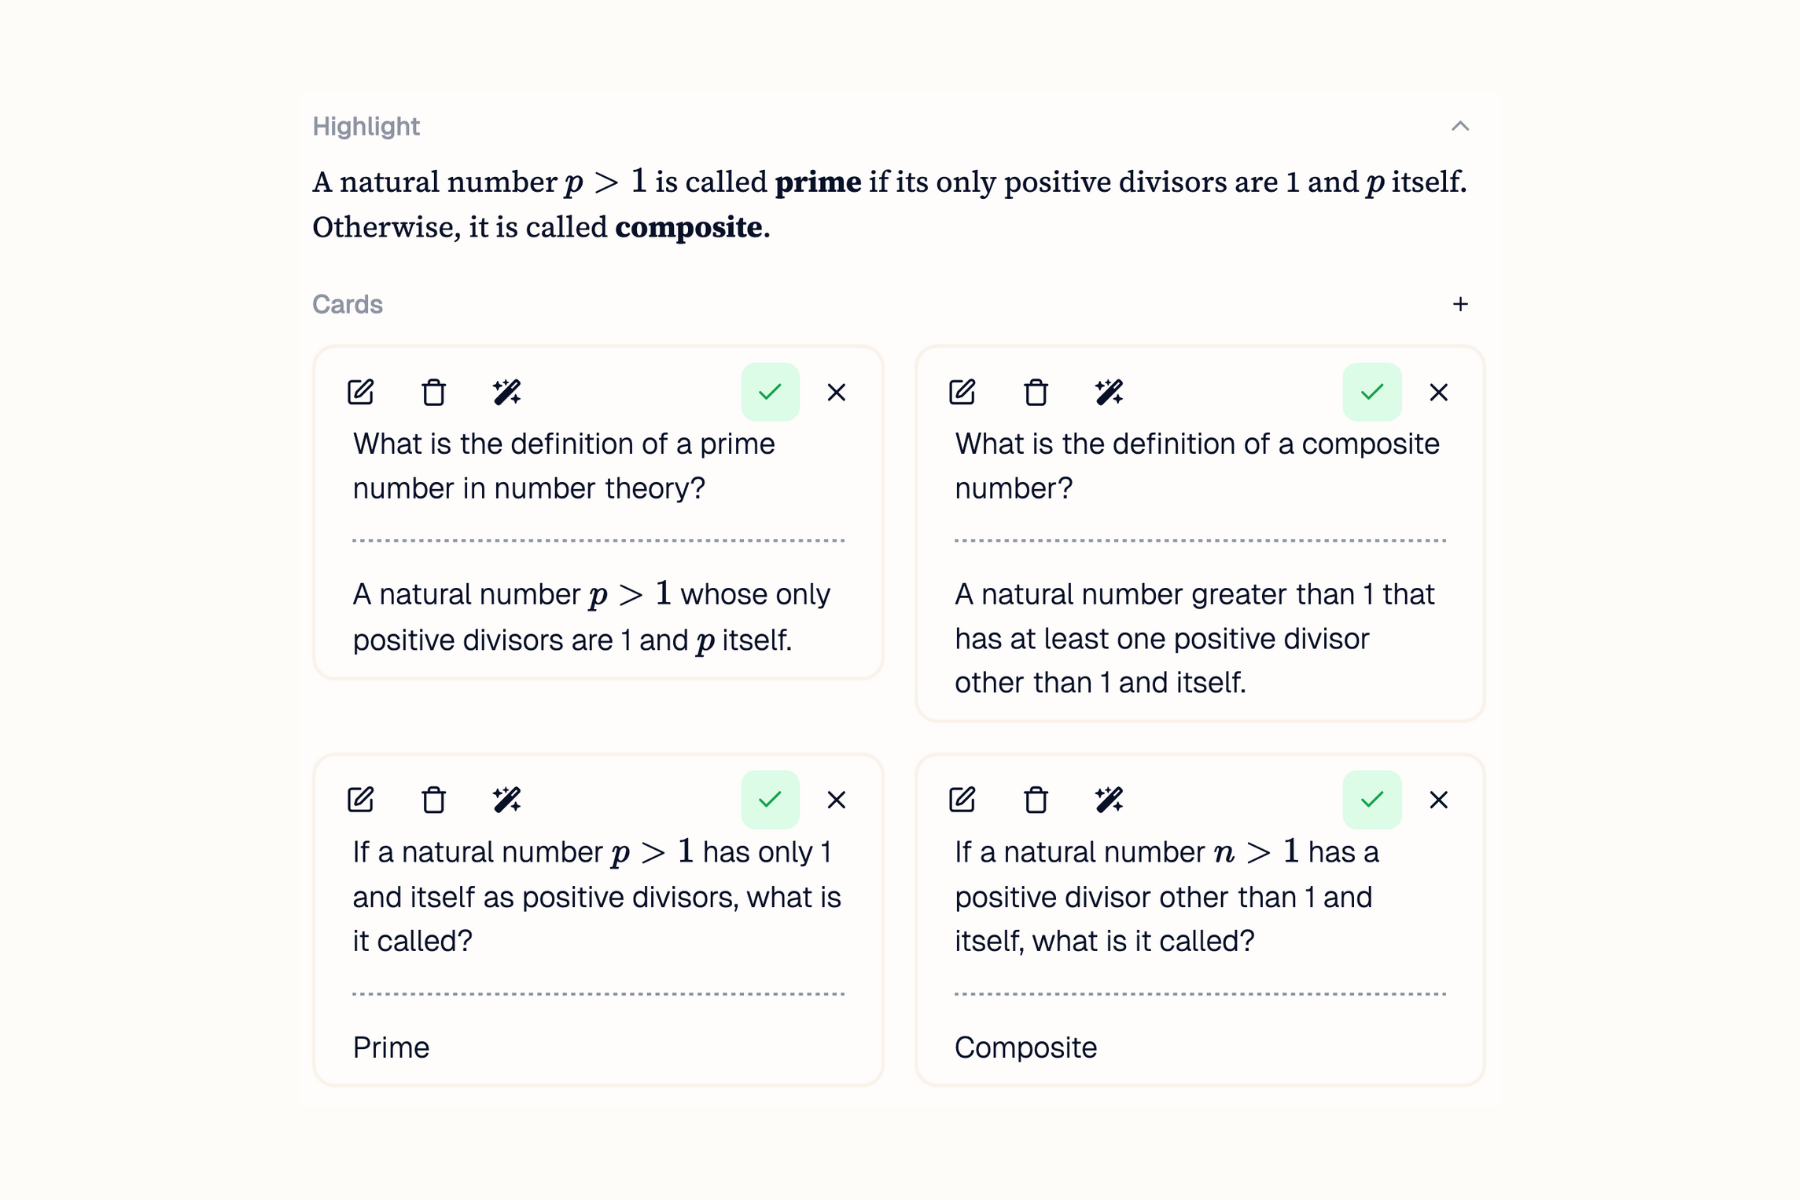Dismiss the card answering 'Composite'
The height and width of the screenshot is (1200, 1800).
[x=1438, y=799]
